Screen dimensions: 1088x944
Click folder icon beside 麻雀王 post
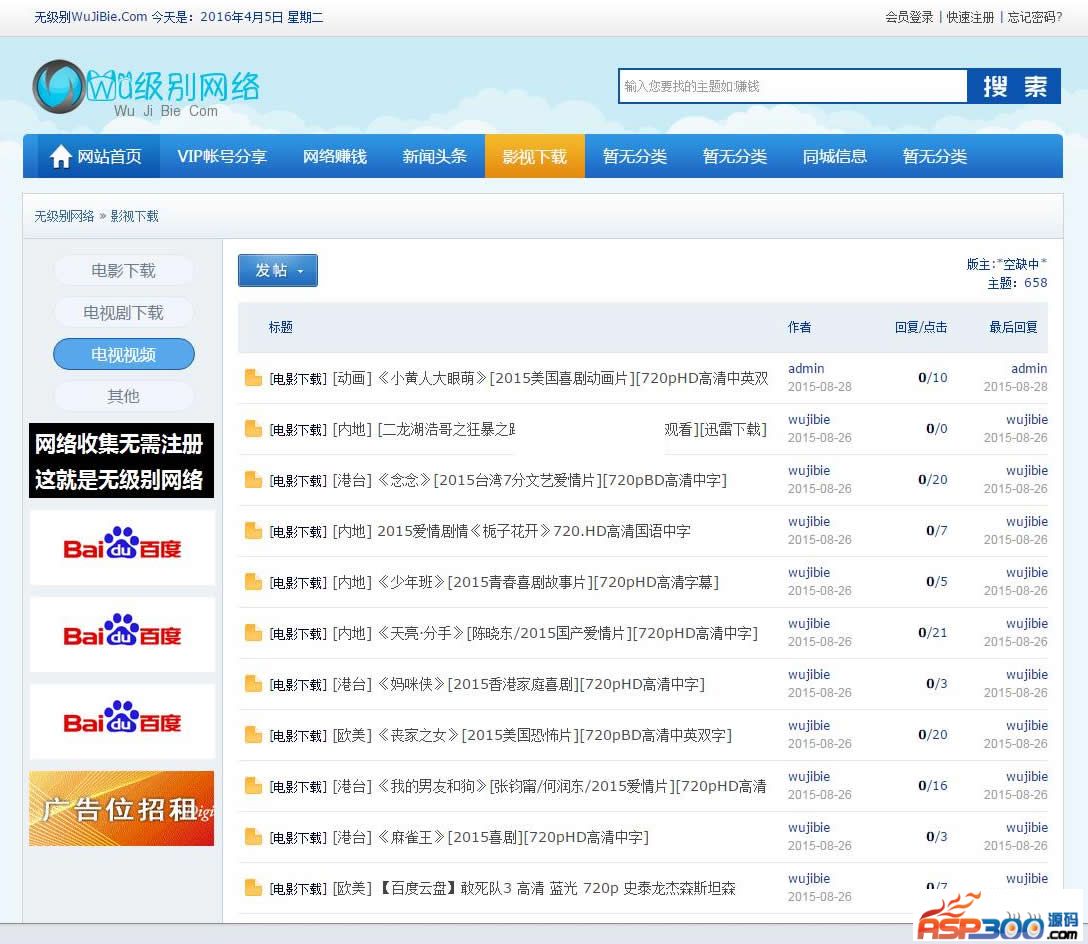(x=253, y=837)
